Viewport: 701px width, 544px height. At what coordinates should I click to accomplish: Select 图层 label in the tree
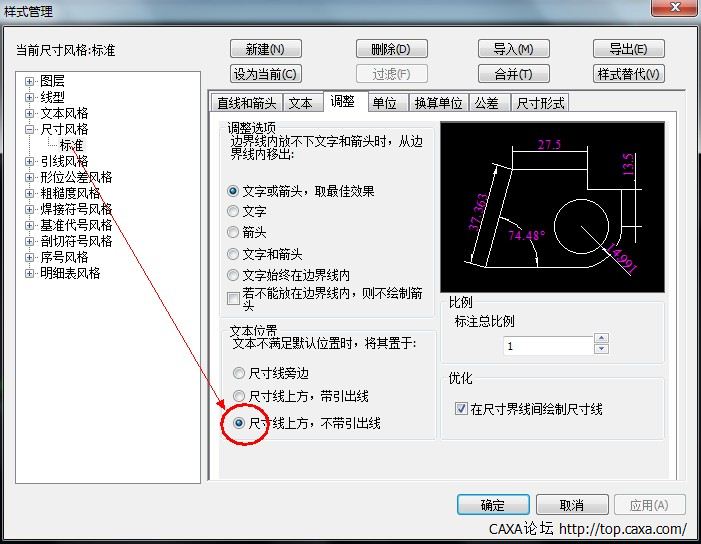52,81
